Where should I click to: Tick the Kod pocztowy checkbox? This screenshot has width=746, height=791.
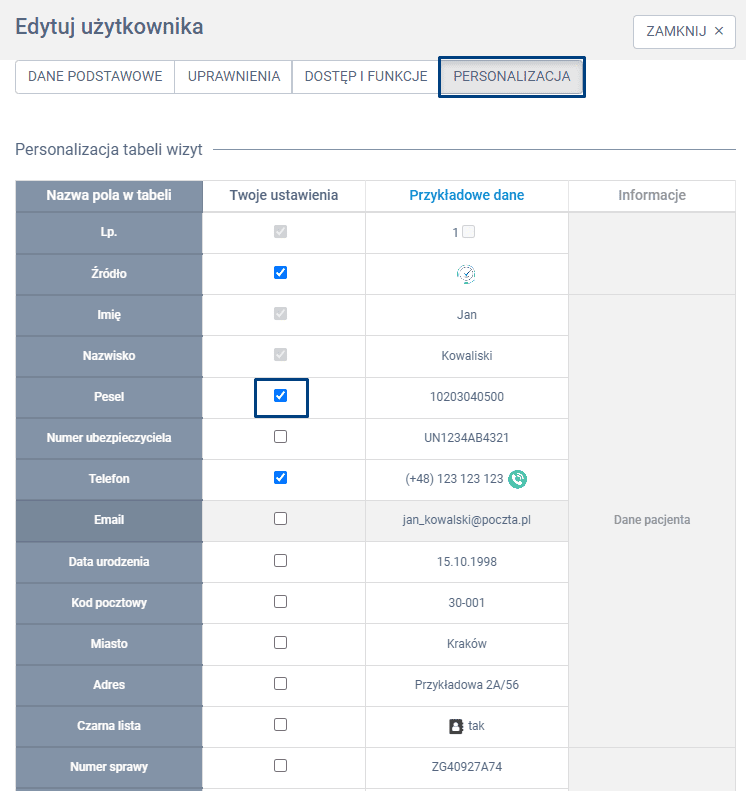point(280,602)
